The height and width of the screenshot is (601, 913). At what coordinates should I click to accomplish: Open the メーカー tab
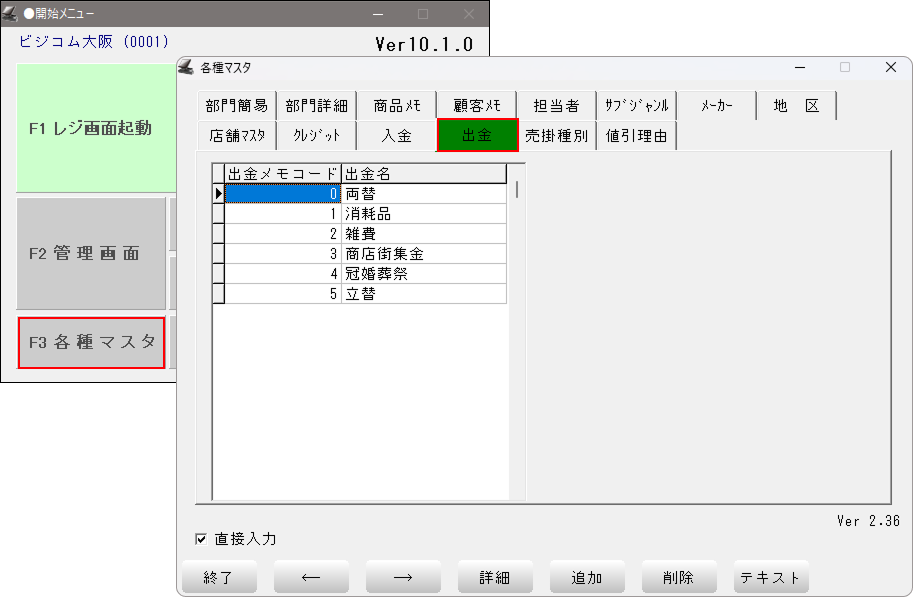point(716,106)
